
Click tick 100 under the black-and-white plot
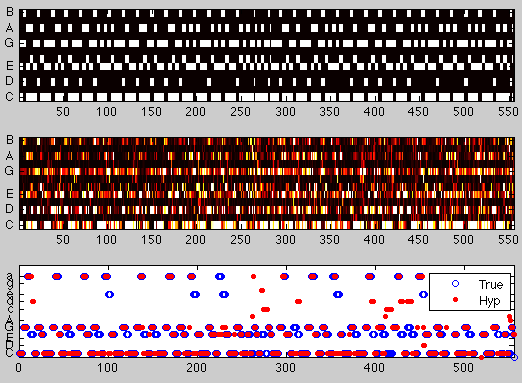coord(106,112)
